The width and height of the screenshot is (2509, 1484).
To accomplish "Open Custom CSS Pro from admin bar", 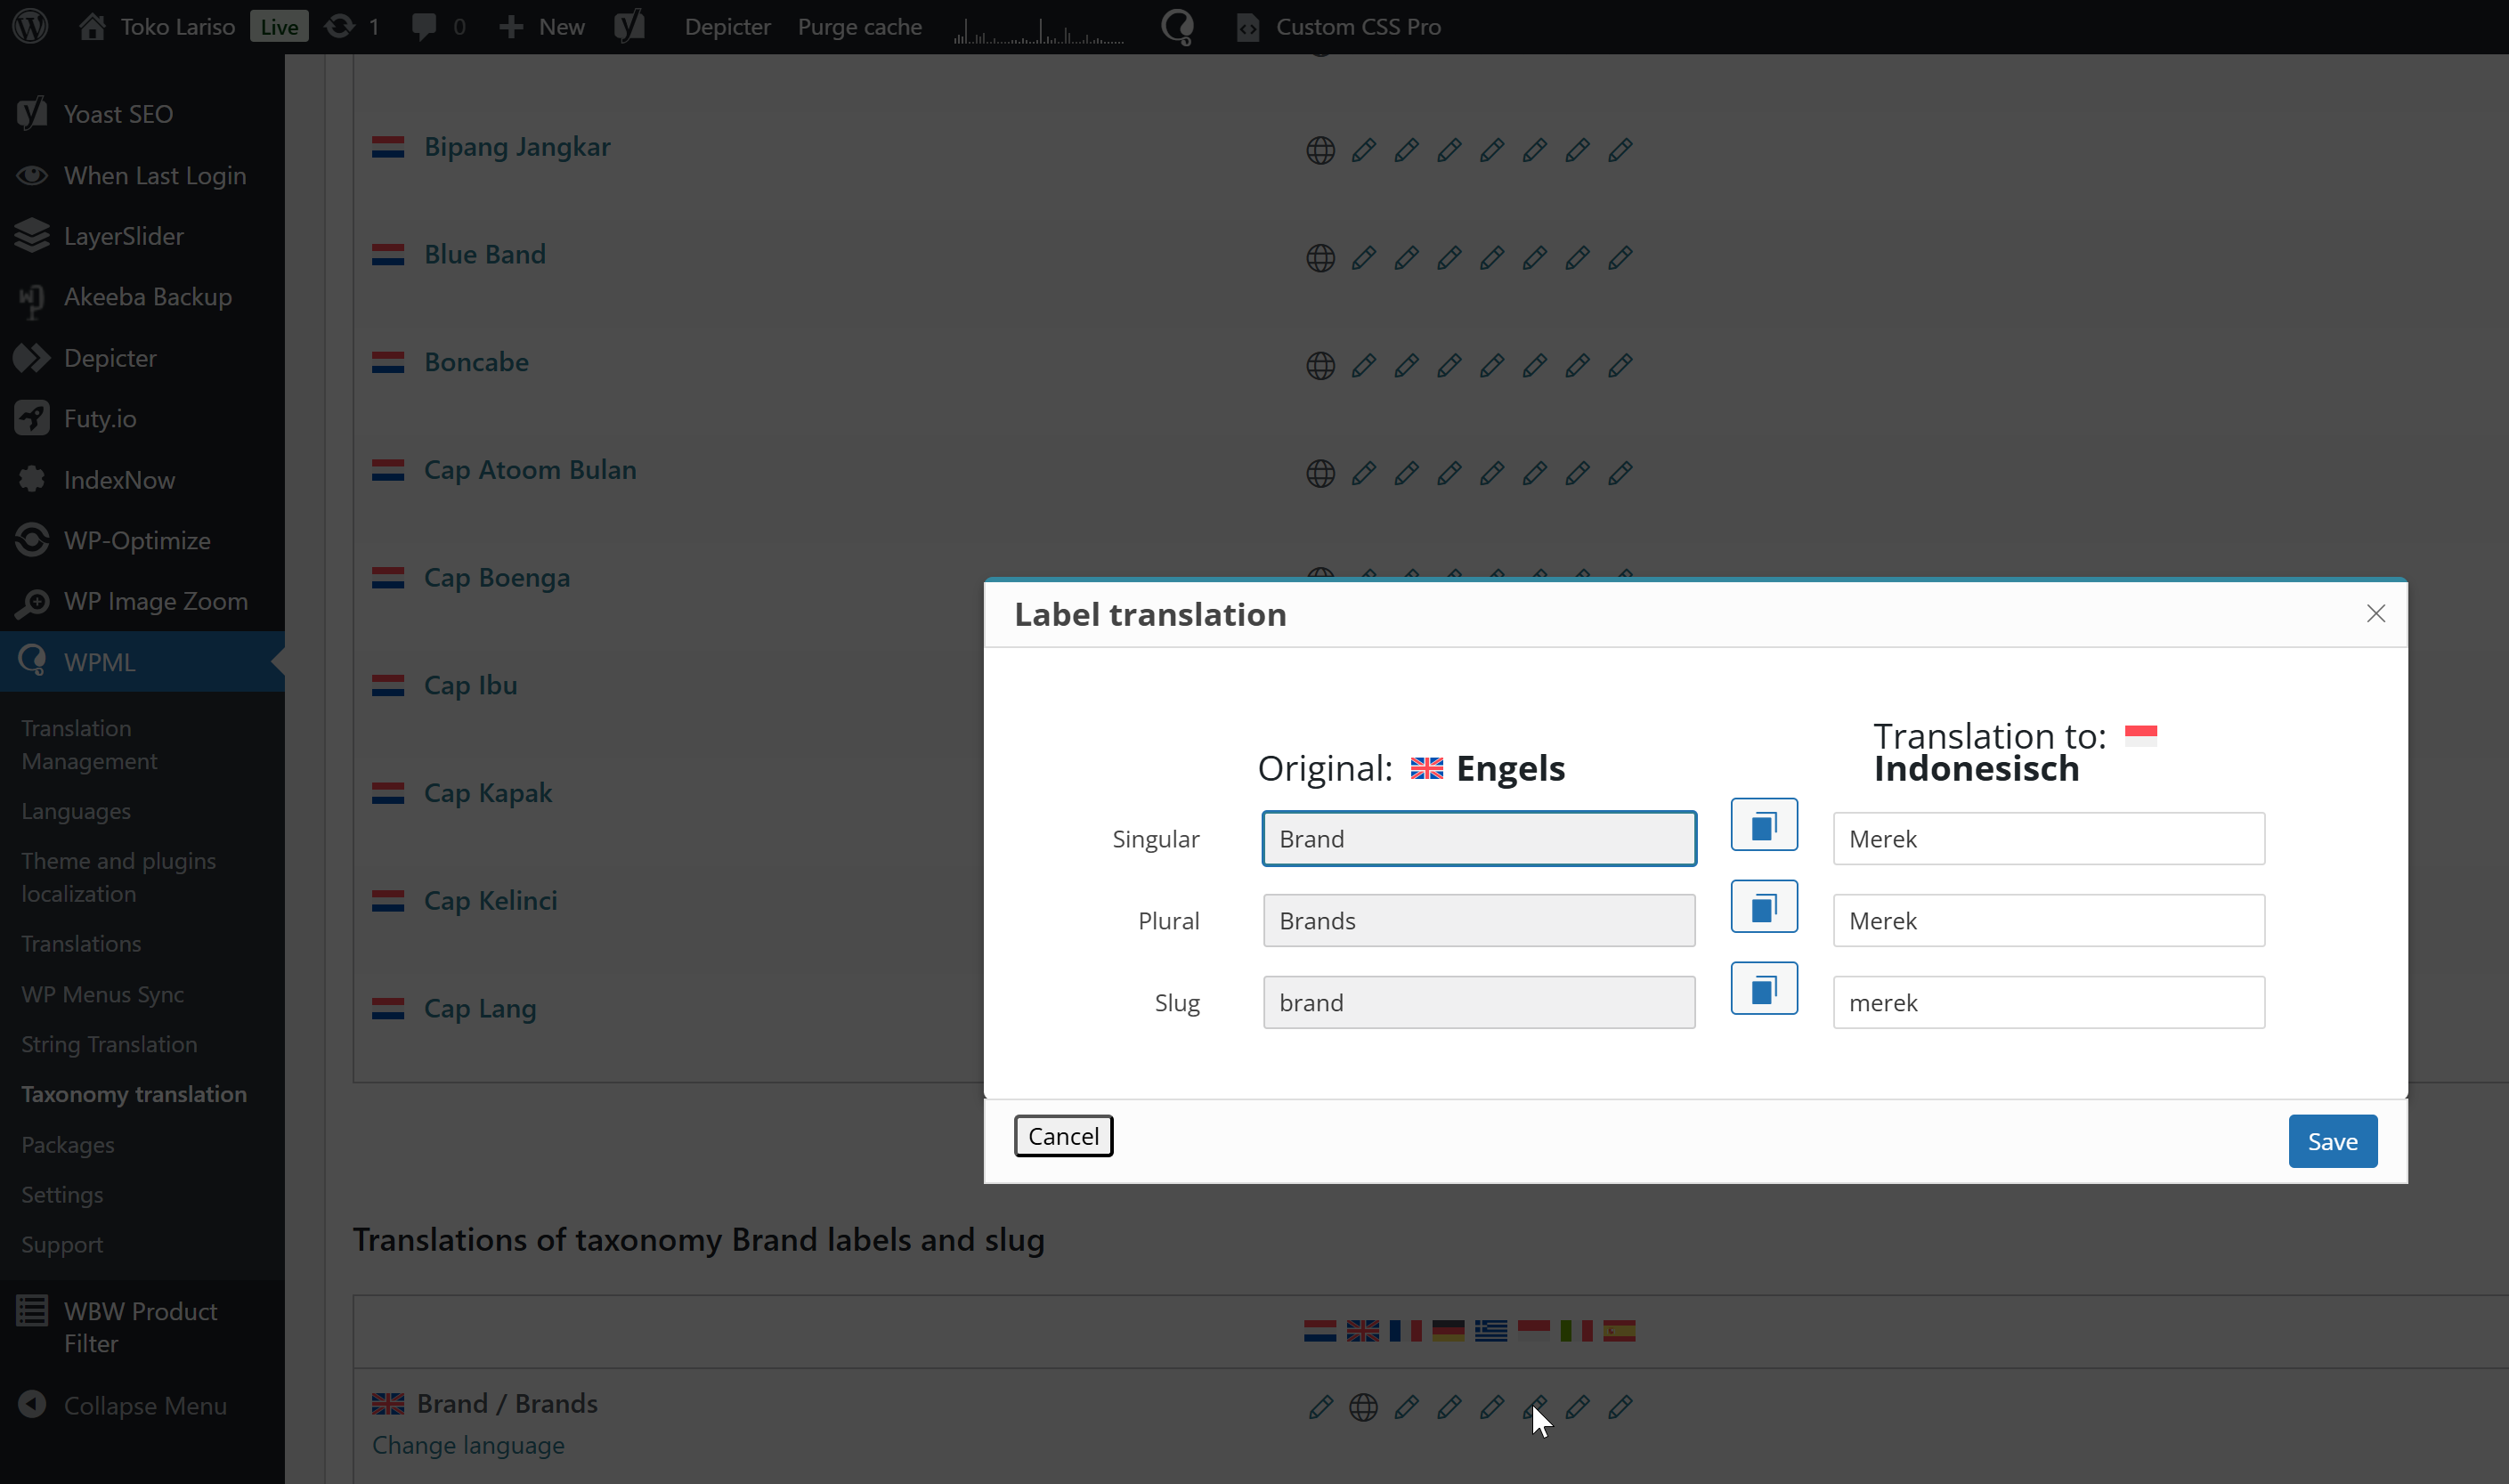I will (1339, 26).
